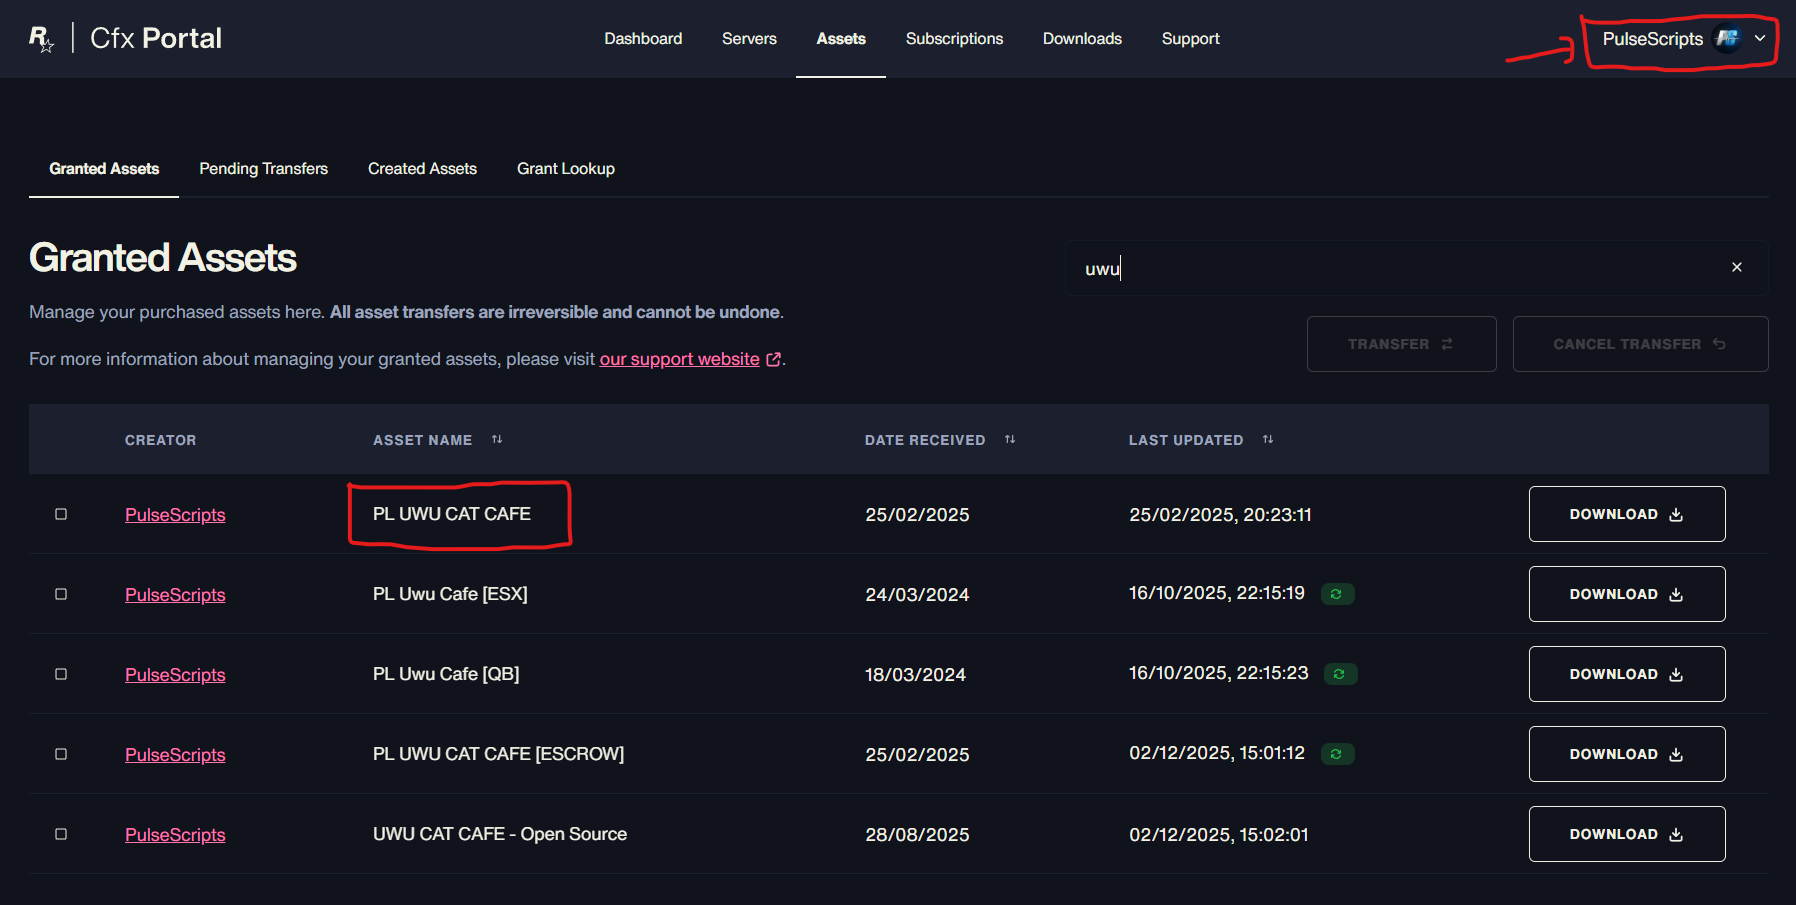Expand the account dropdown chevron
This screenshot has height=905, width=1796.
click(x=1760, y=39)
